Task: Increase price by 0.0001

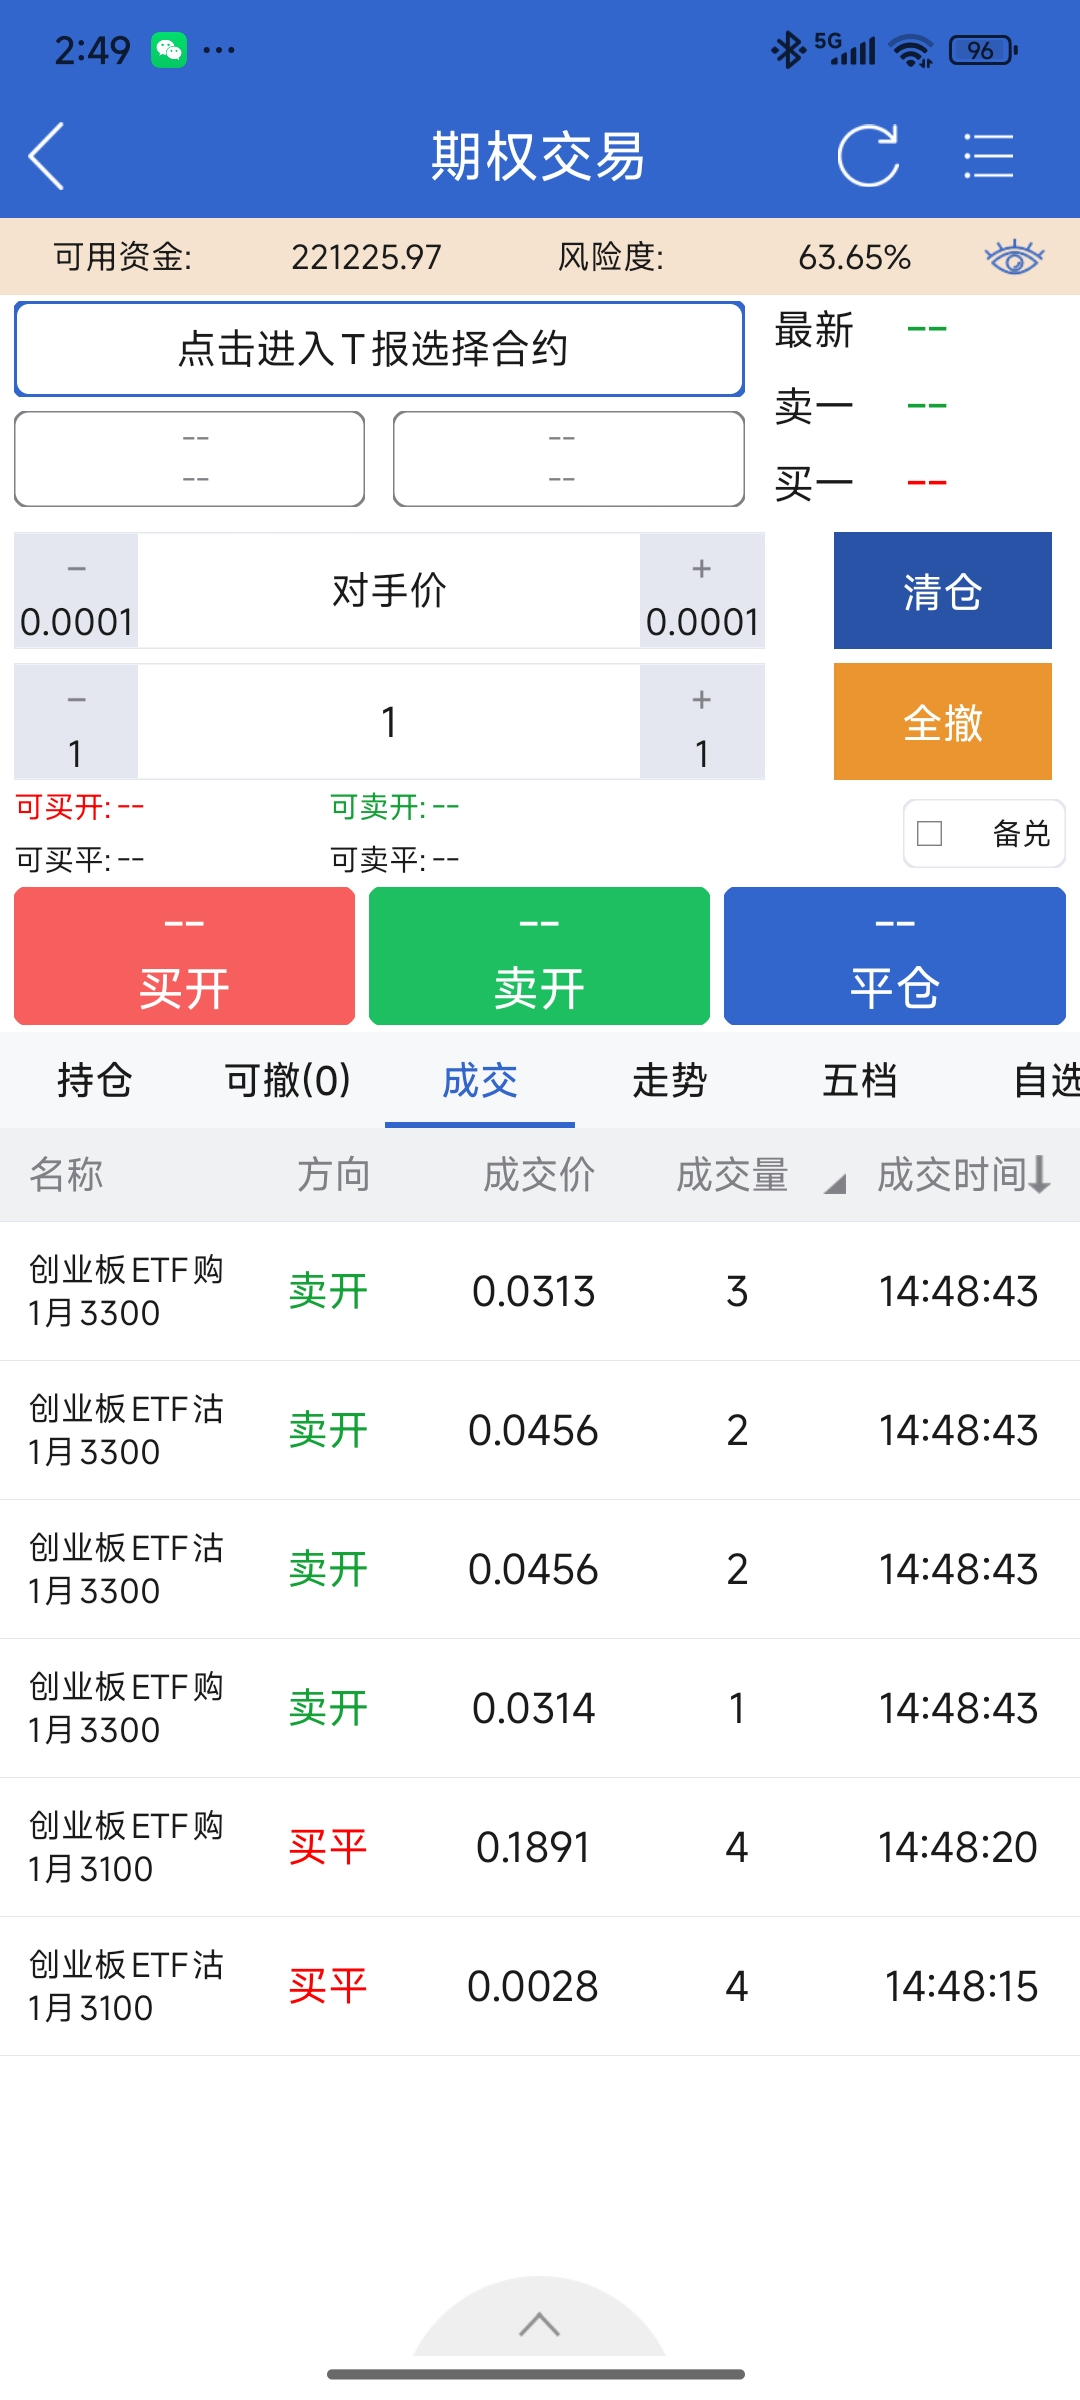Action: 702,591
